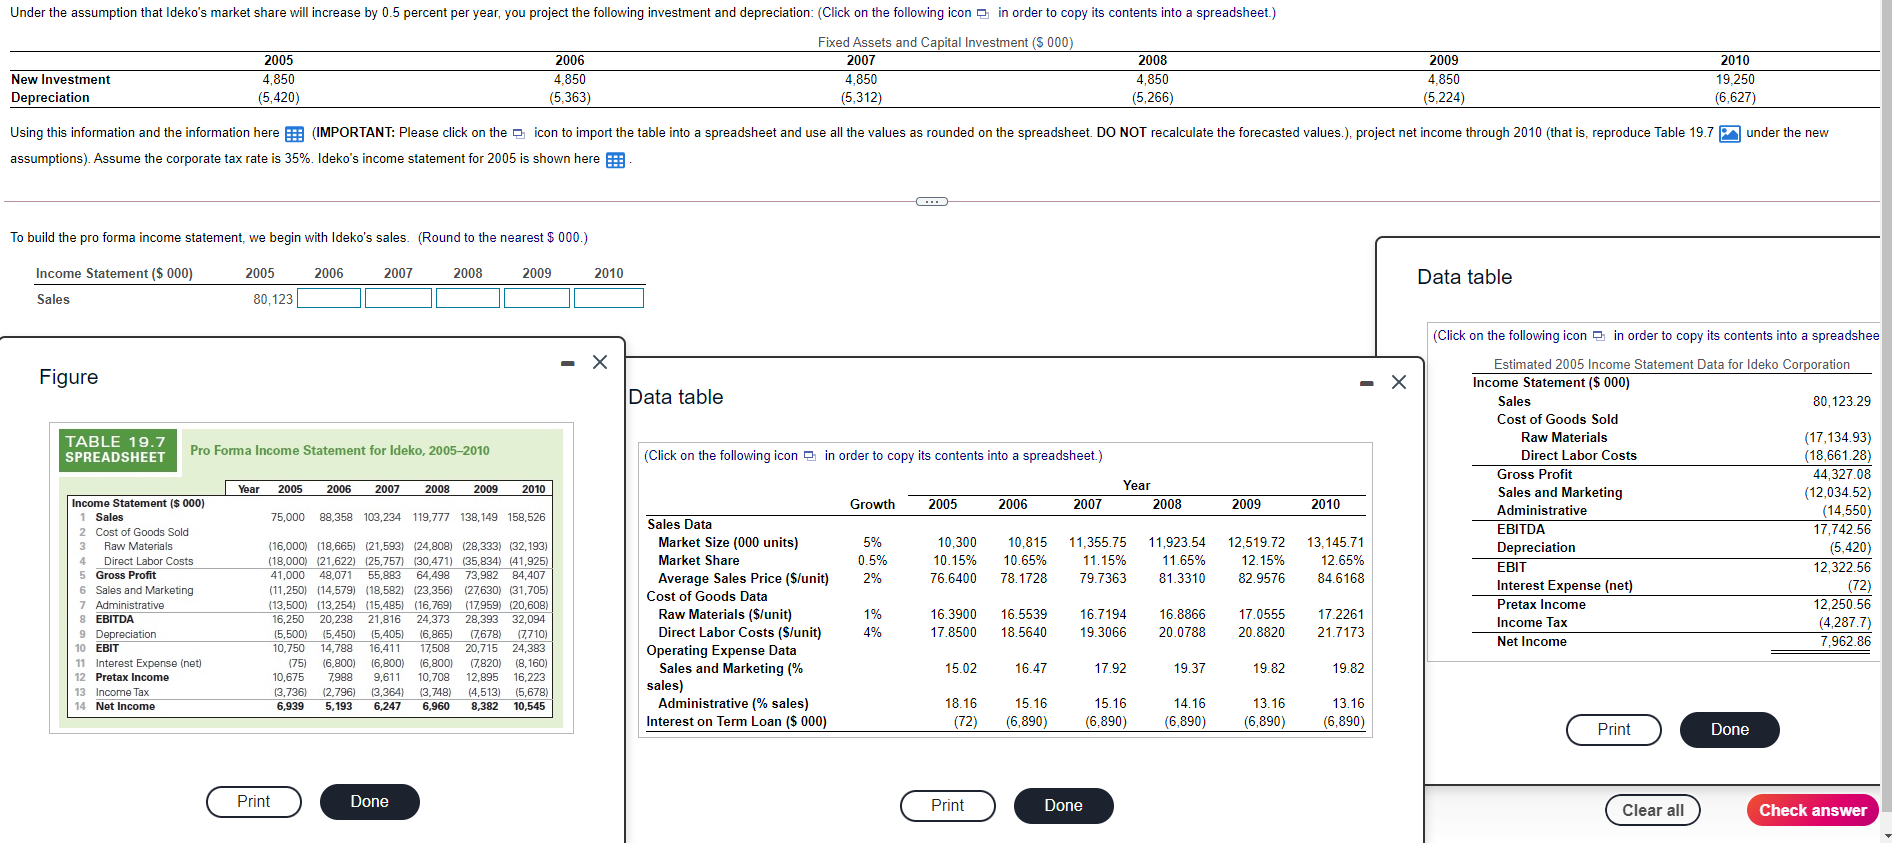Screen dimensions: 1892x843
Task: Click the Clear all button
Action: click(1652, 810)
